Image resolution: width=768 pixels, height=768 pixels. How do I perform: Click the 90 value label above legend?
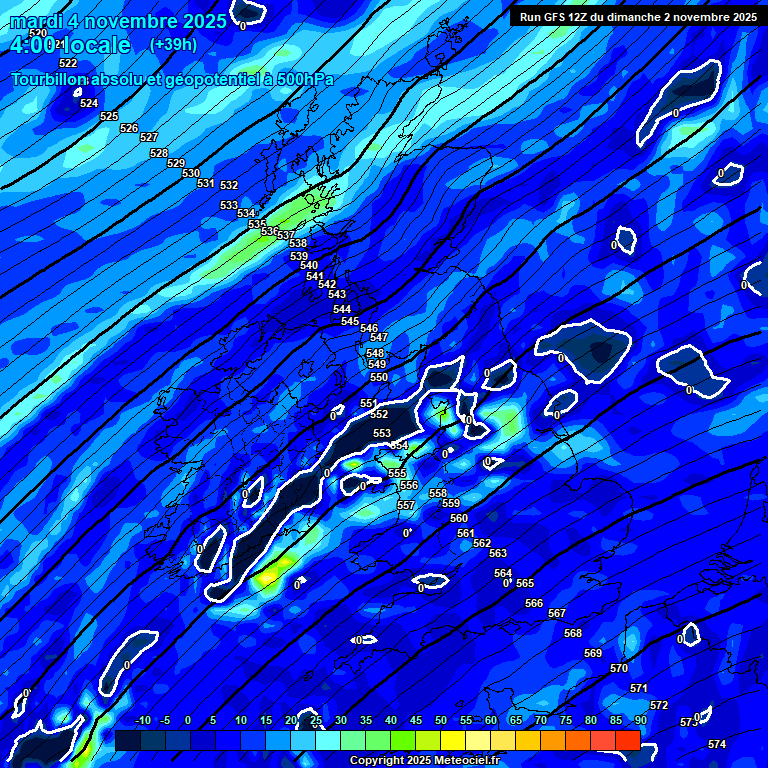pyautogui.click(x=640, y=720)
